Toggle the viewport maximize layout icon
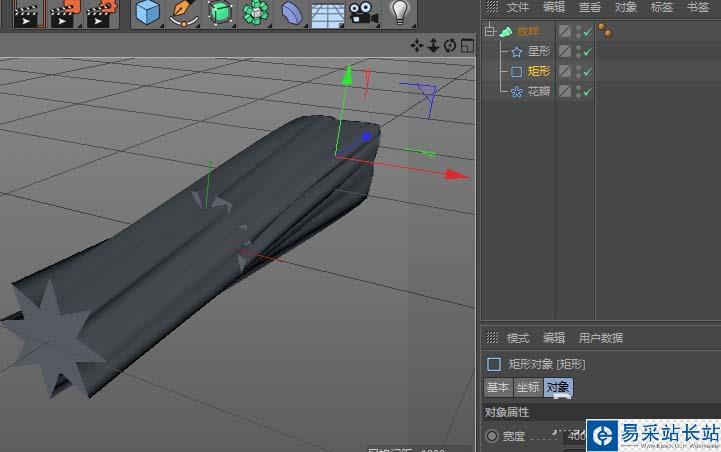This screenshot has height=452, width=721. click(466, 45)
